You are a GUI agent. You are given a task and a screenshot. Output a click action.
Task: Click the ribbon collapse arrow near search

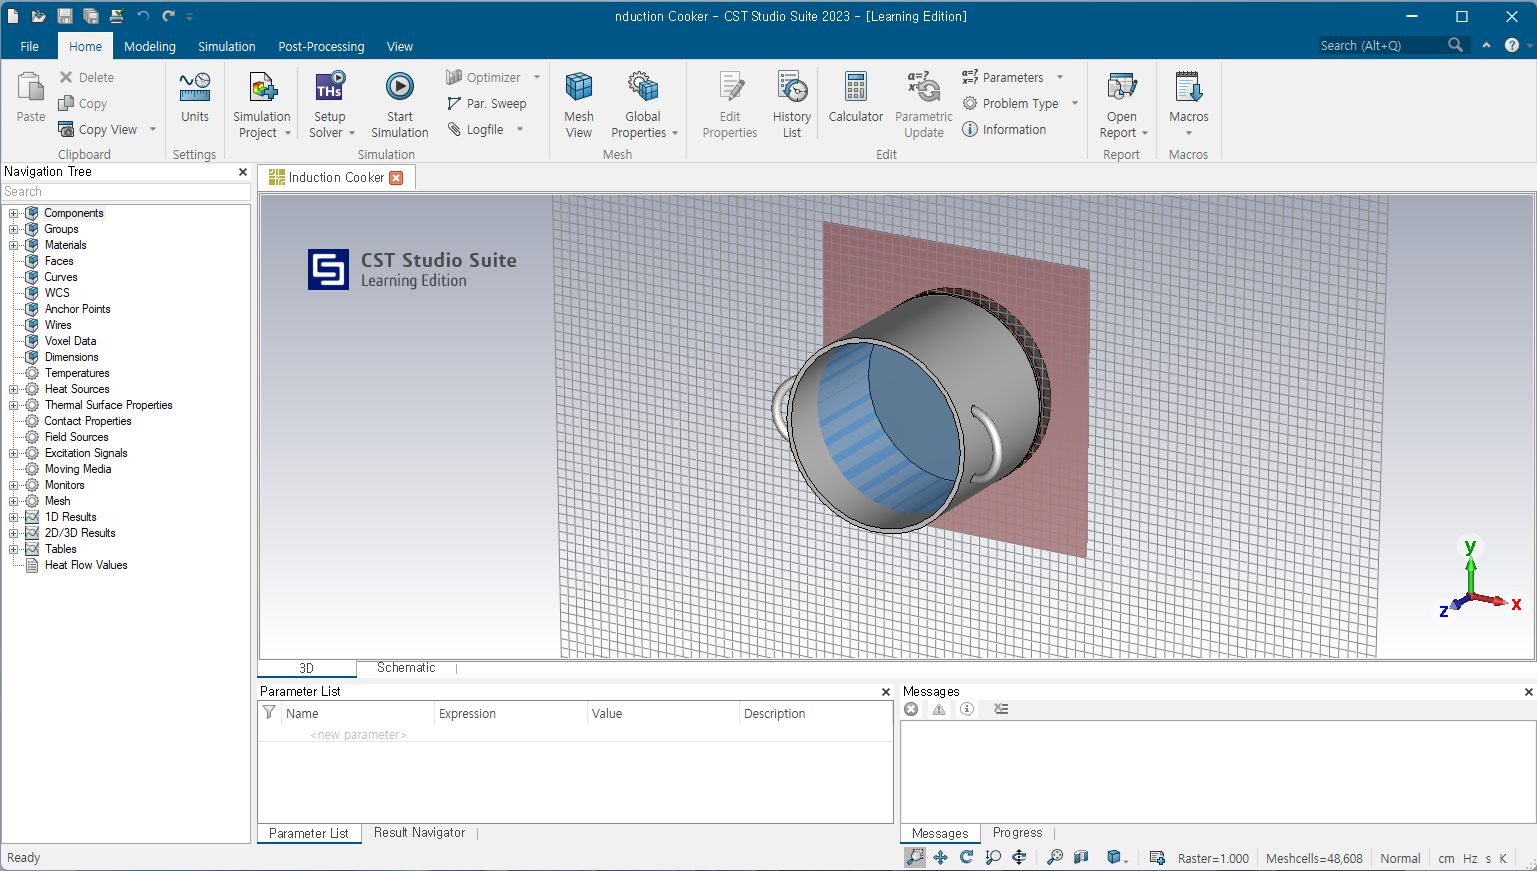pyautogui.click(x=1486, y=45)
